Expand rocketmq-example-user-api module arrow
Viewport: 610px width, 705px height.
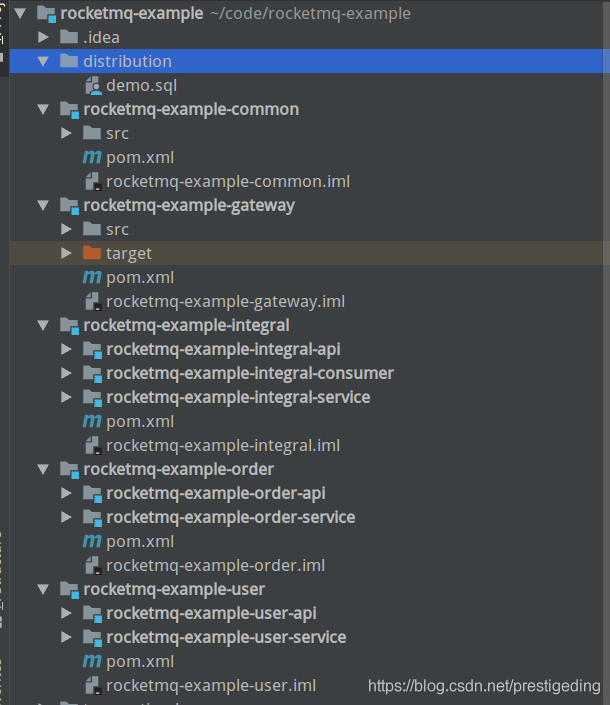coord(66,614)
